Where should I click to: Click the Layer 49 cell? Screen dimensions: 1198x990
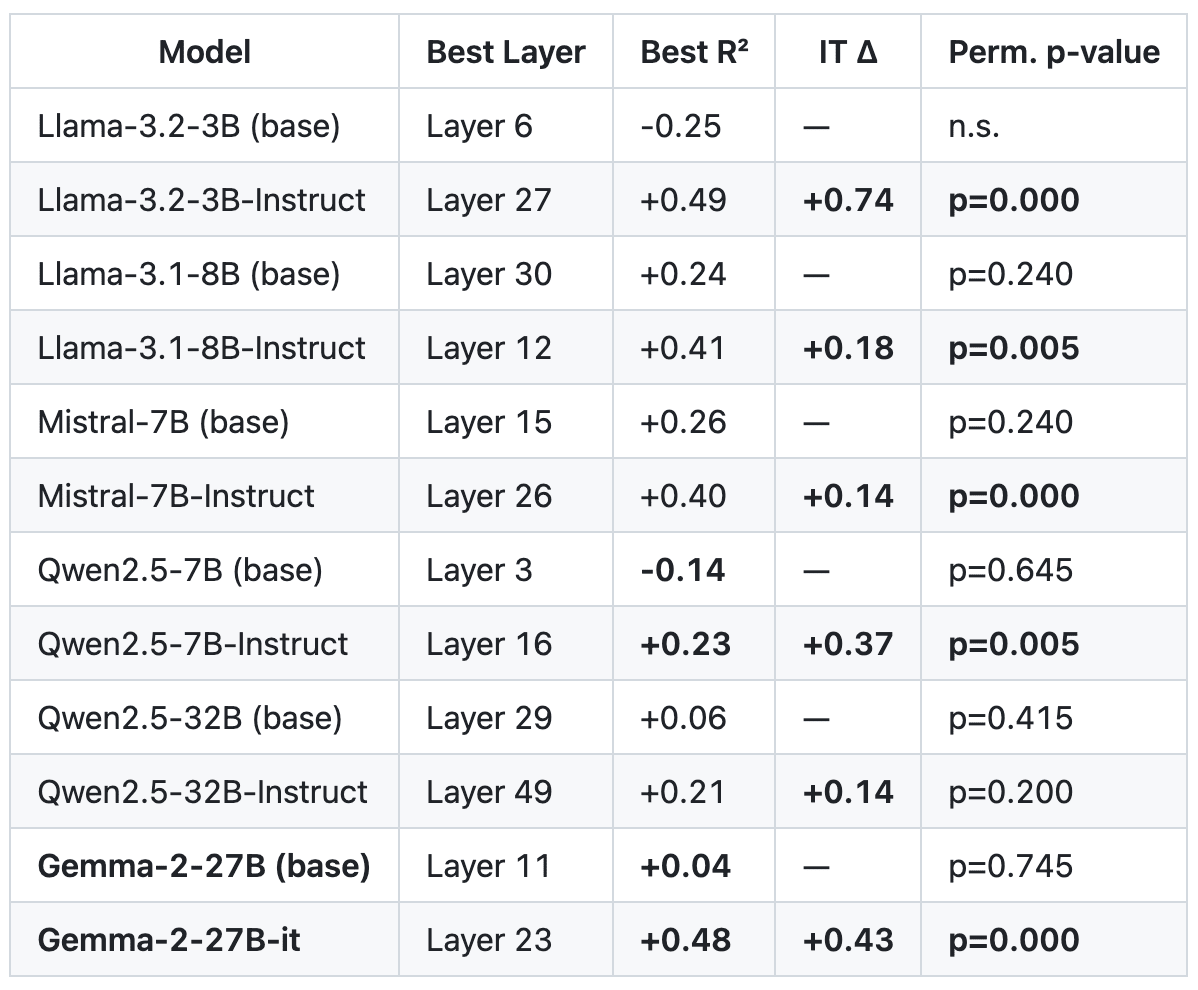pyautogui.click(x=489, y=792)
